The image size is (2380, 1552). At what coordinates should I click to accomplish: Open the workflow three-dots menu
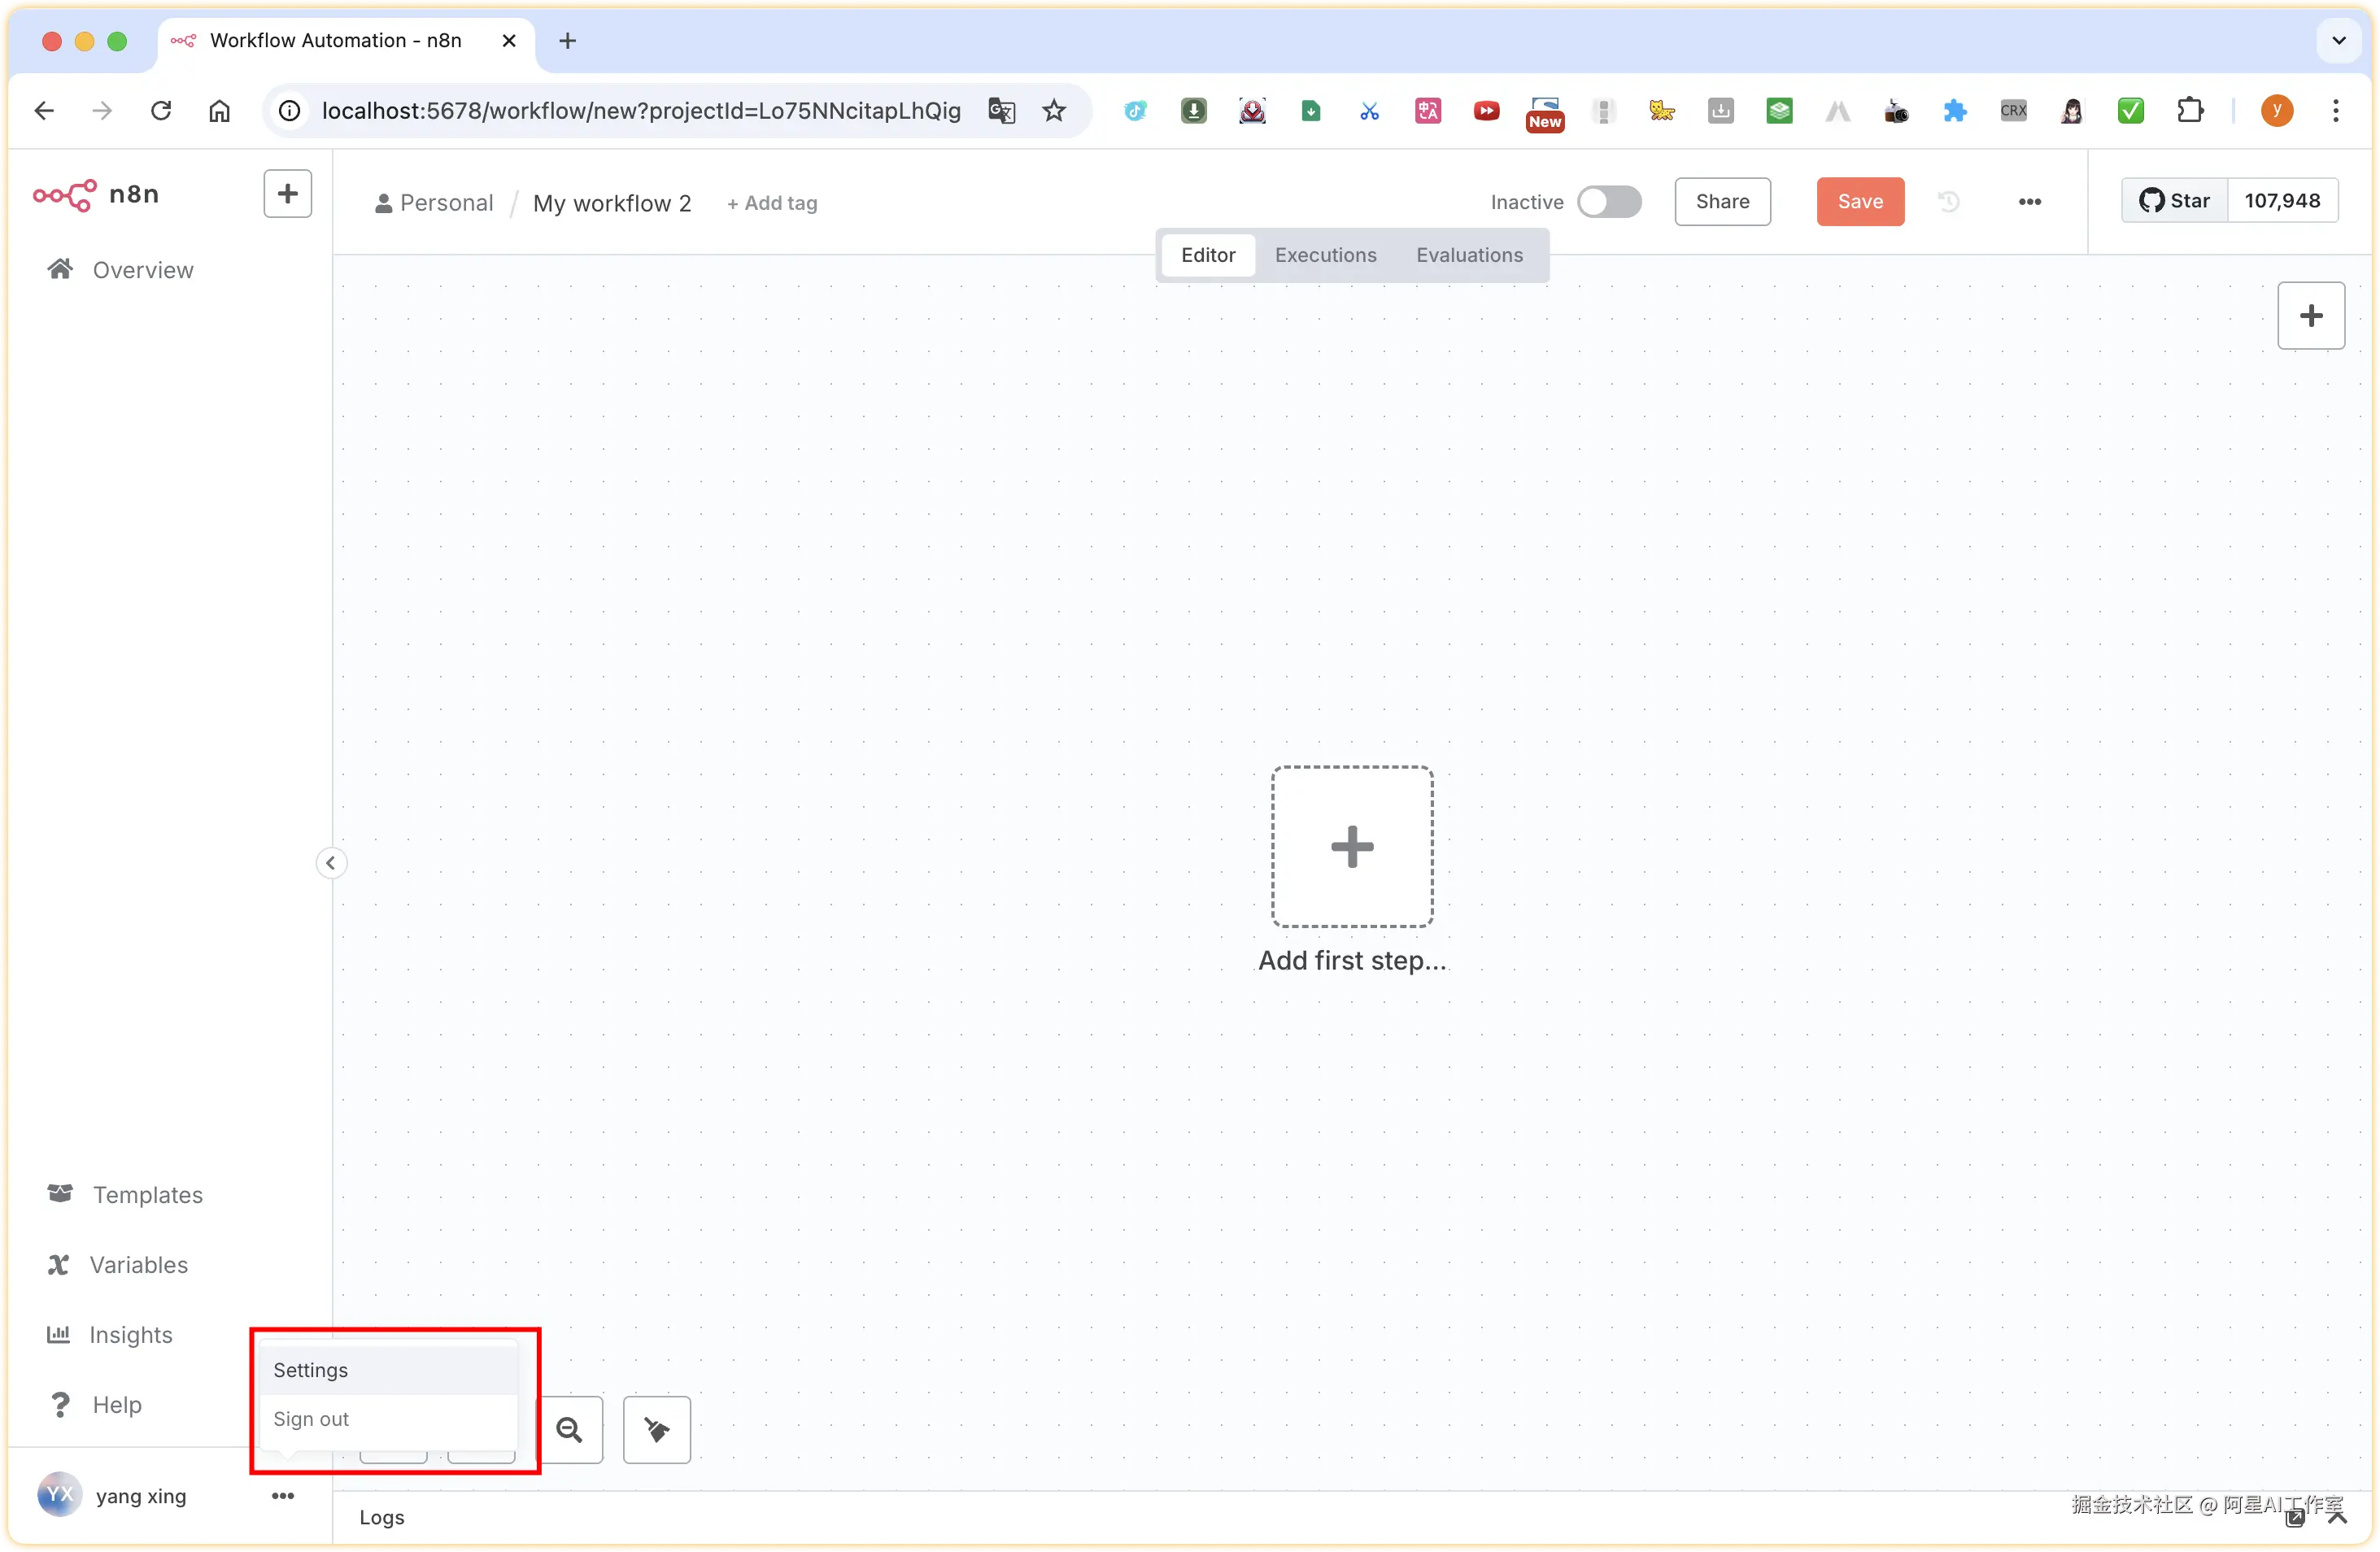[2029, 202]
